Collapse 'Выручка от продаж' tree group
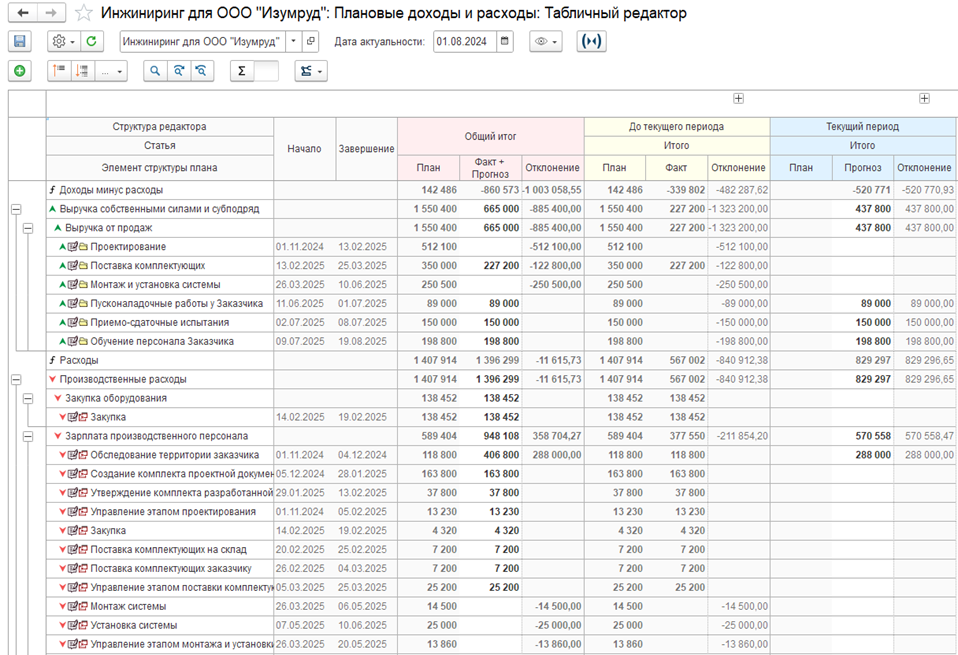Viewport: 958px width, 655px height. point(29,228)
